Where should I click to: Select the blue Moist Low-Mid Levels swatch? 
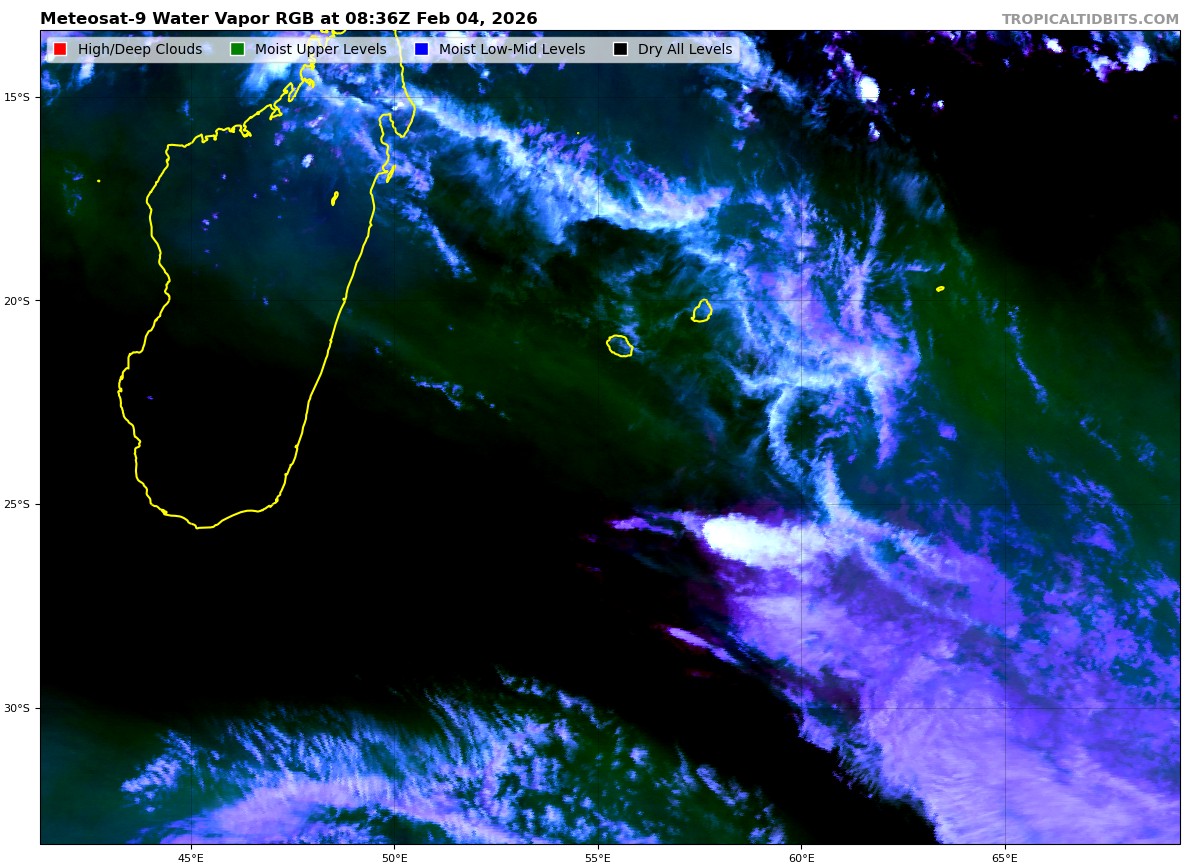(421, 50)
